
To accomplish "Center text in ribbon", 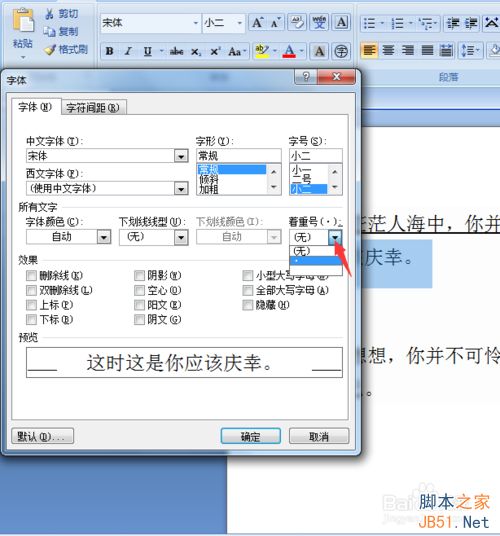I will pyautogui.click(x=388, y=51).
